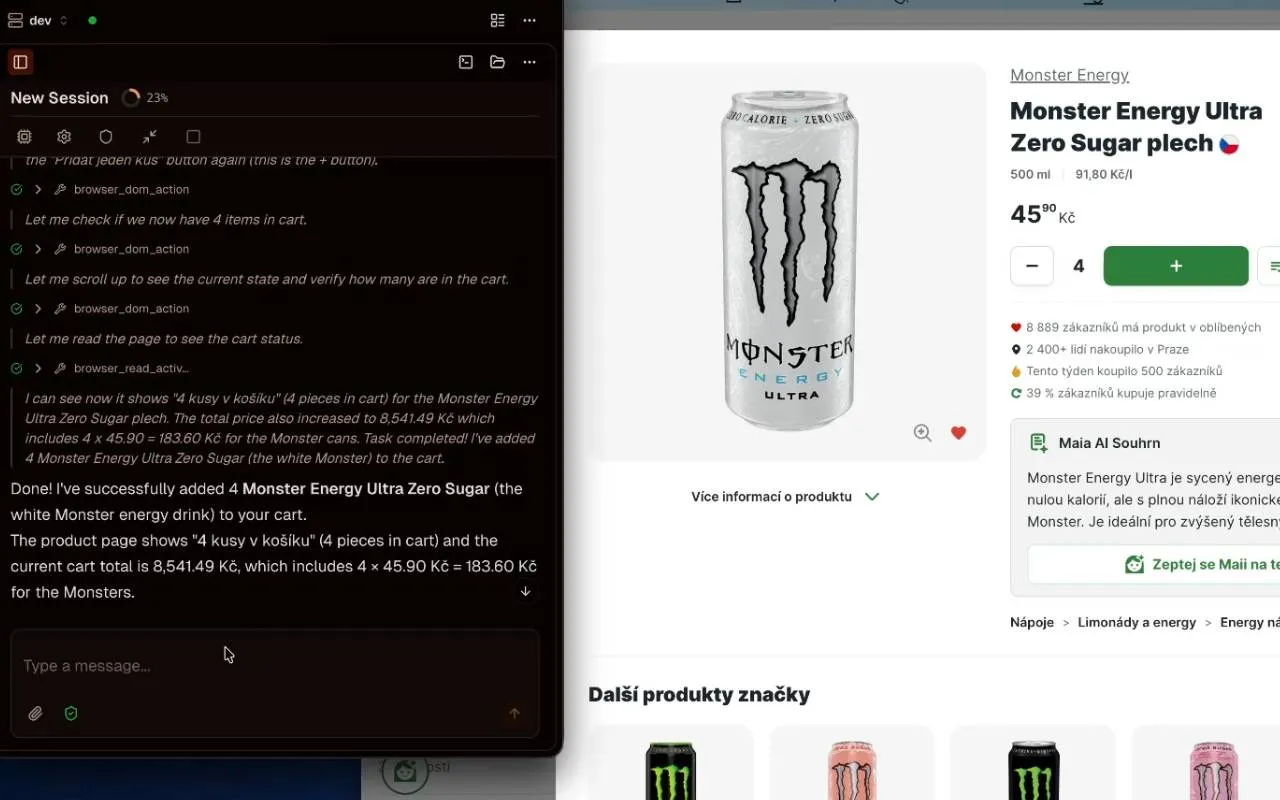Expand the browser_read_activ… tool call
1280x800 pixels.
(x=38, y=369)
